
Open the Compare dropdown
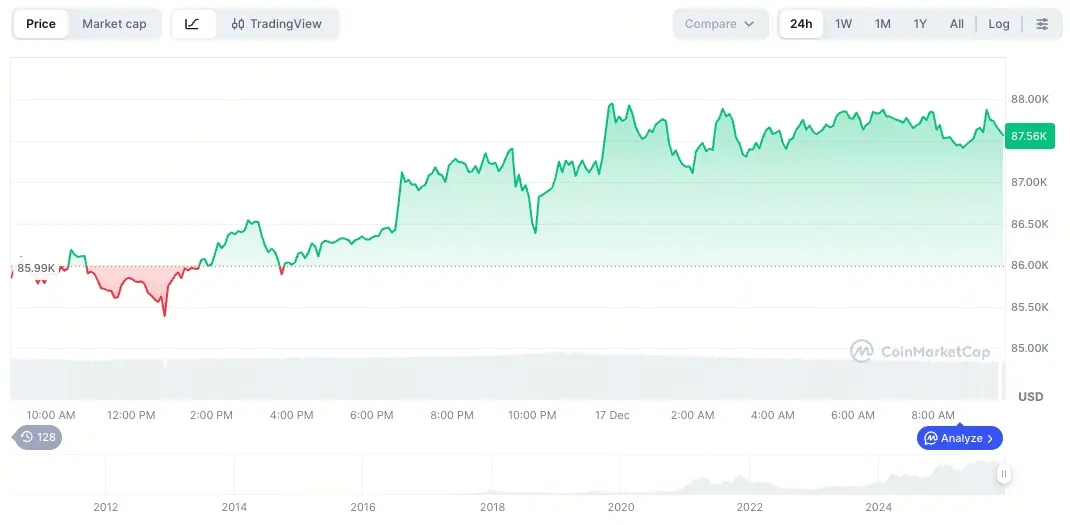(x=720, y=24)
